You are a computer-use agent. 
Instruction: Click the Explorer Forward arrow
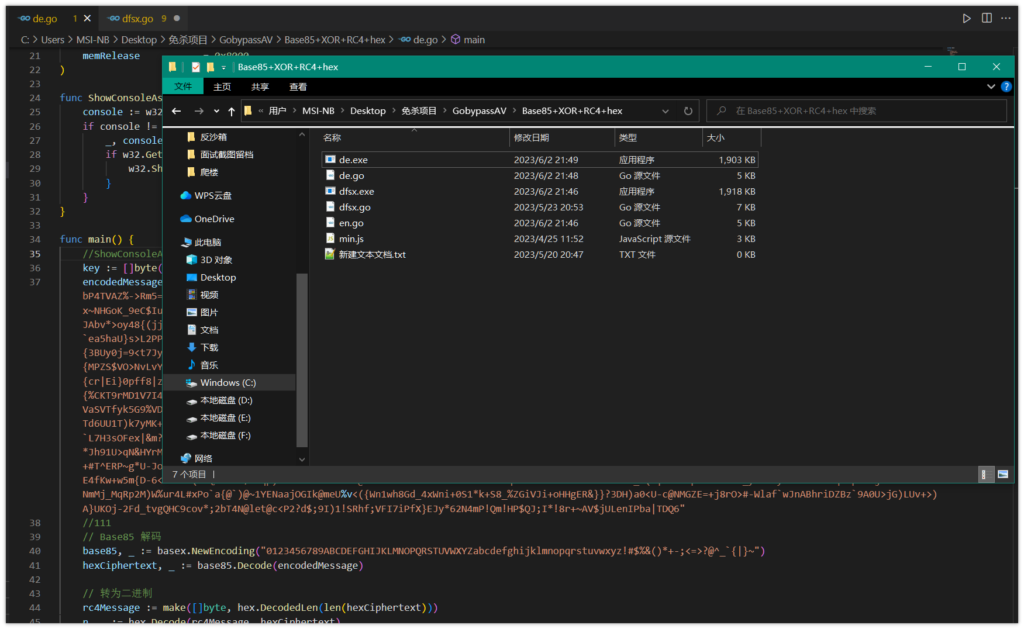click(199, 111)
